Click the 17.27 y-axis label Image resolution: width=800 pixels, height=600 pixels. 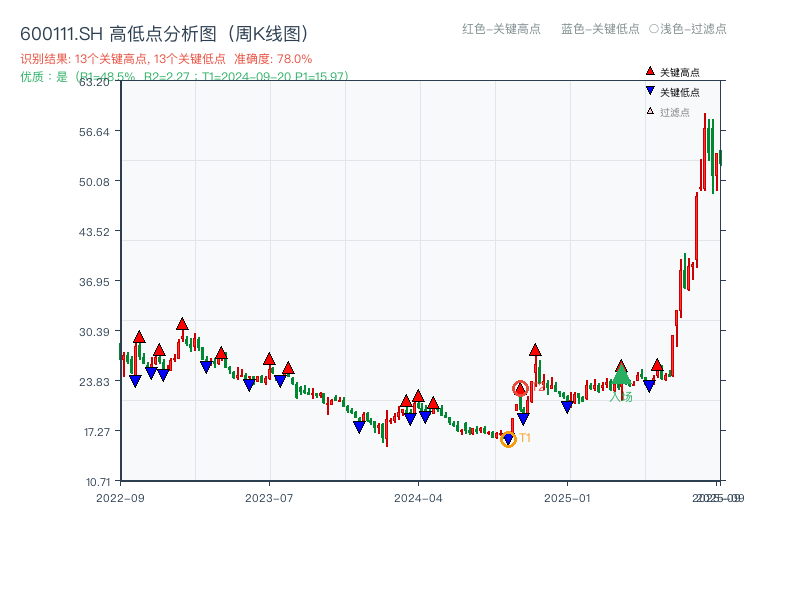(96, 432)
